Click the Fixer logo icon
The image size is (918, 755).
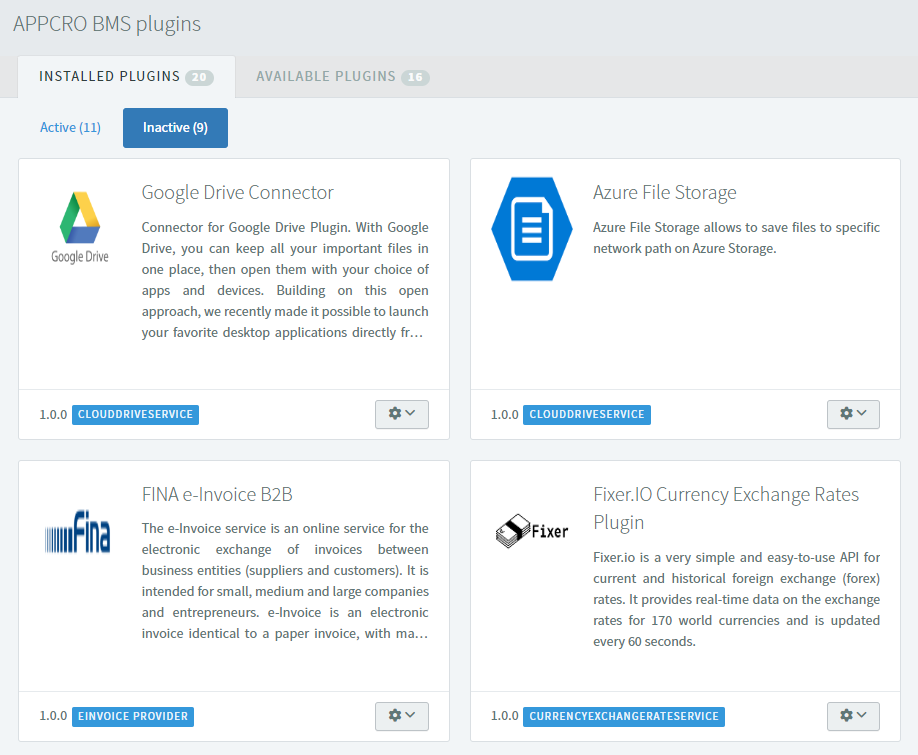(532, 531)
